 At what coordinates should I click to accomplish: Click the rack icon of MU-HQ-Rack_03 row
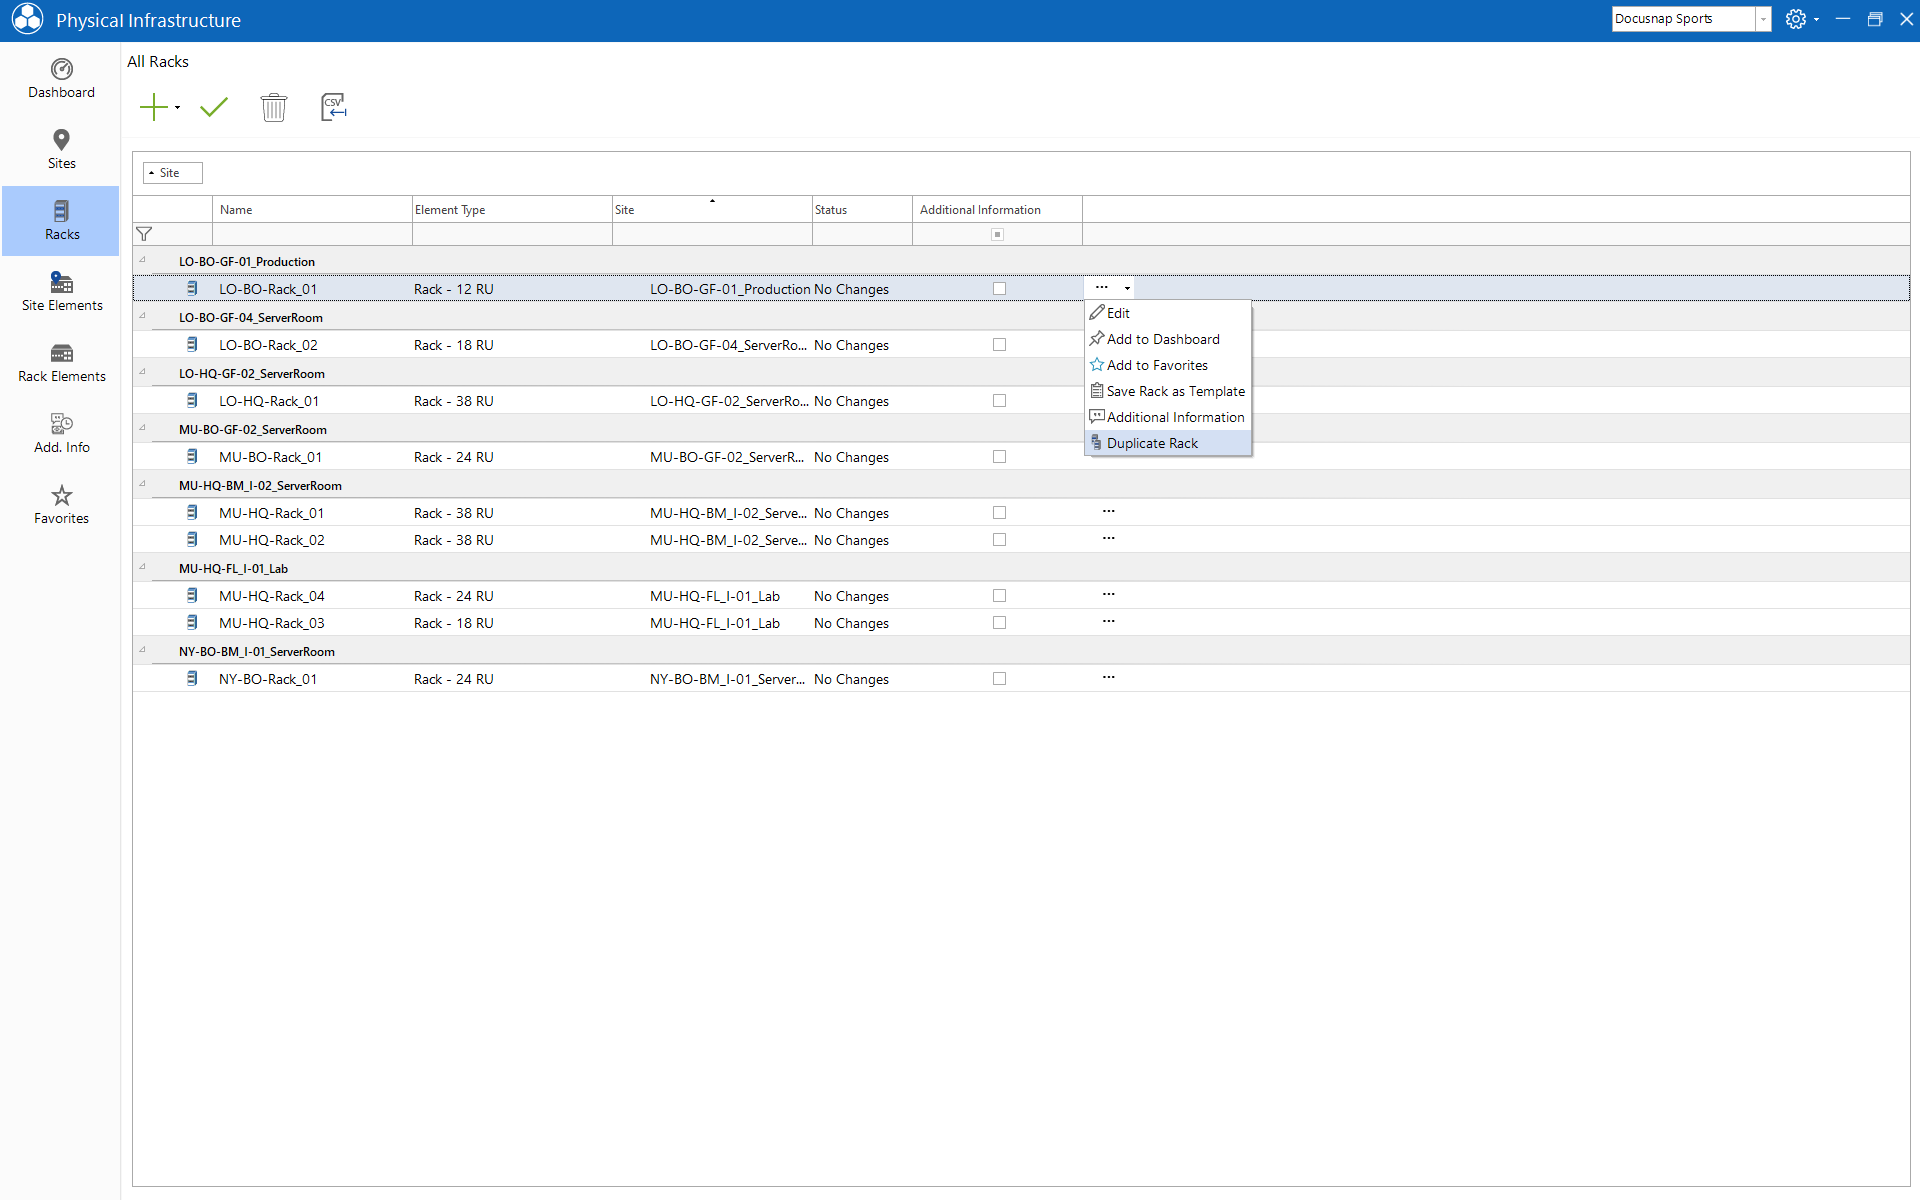click(192, 623)
